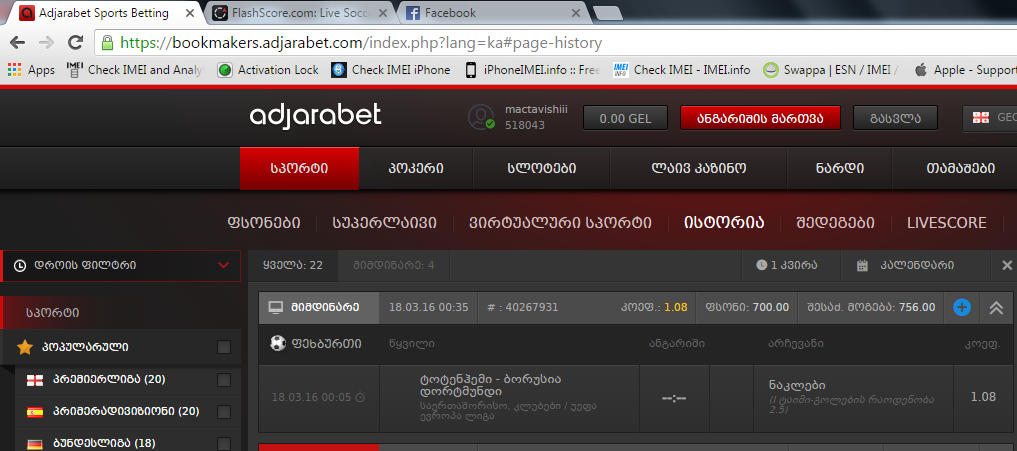
Task: Click the monitor icon on მიმდინარე bet
Action: tap(276, 308)
